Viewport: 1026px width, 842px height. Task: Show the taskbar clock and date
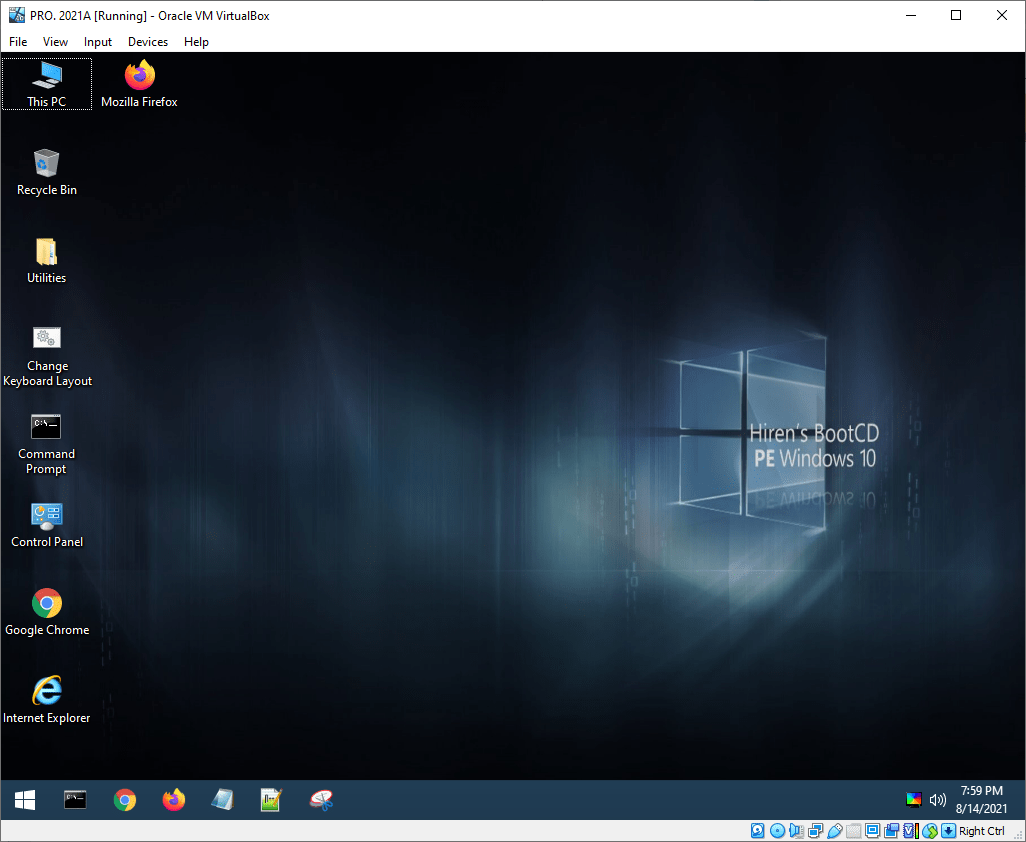pyautogui.click(x=981, y=799)
